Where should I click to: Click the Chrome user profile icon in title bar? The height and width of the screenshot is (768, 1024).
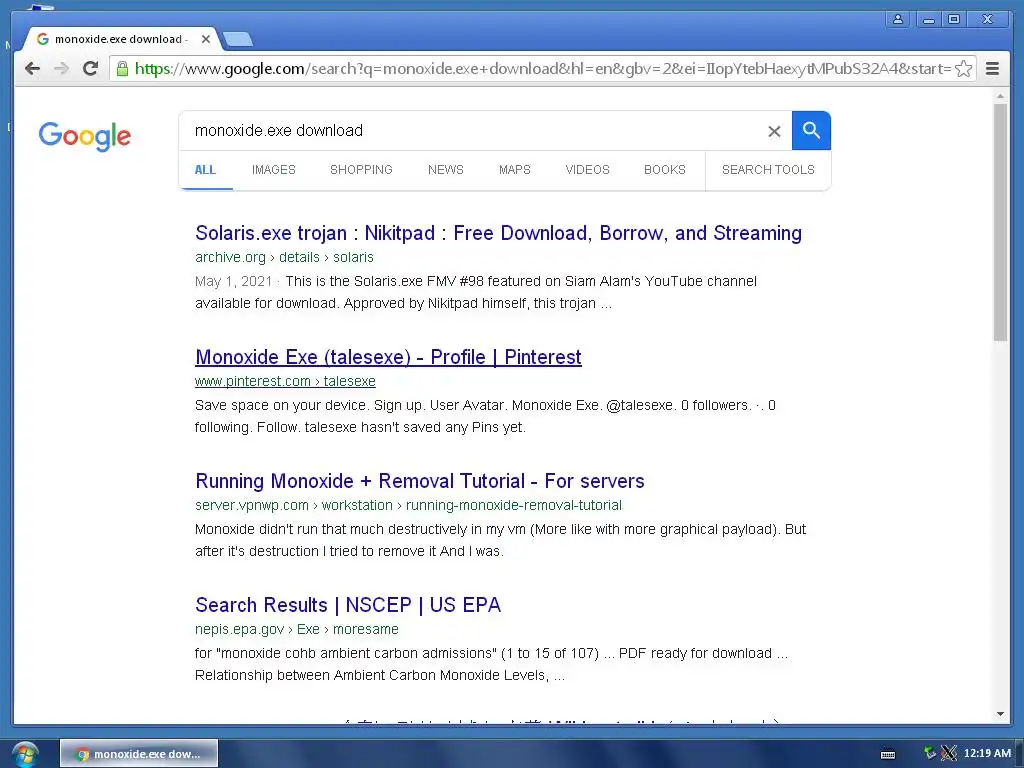[x=898, y=20]
